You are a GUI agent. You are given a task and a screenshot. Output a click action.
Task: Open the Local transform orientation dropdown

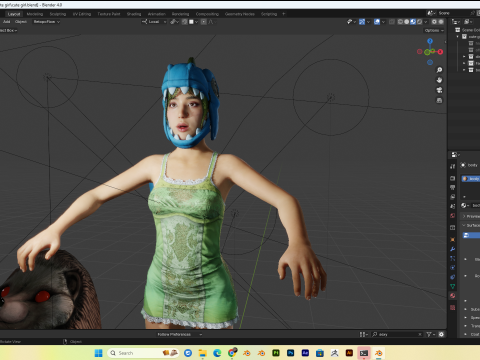pyautogui.click(x=154, y=22)
